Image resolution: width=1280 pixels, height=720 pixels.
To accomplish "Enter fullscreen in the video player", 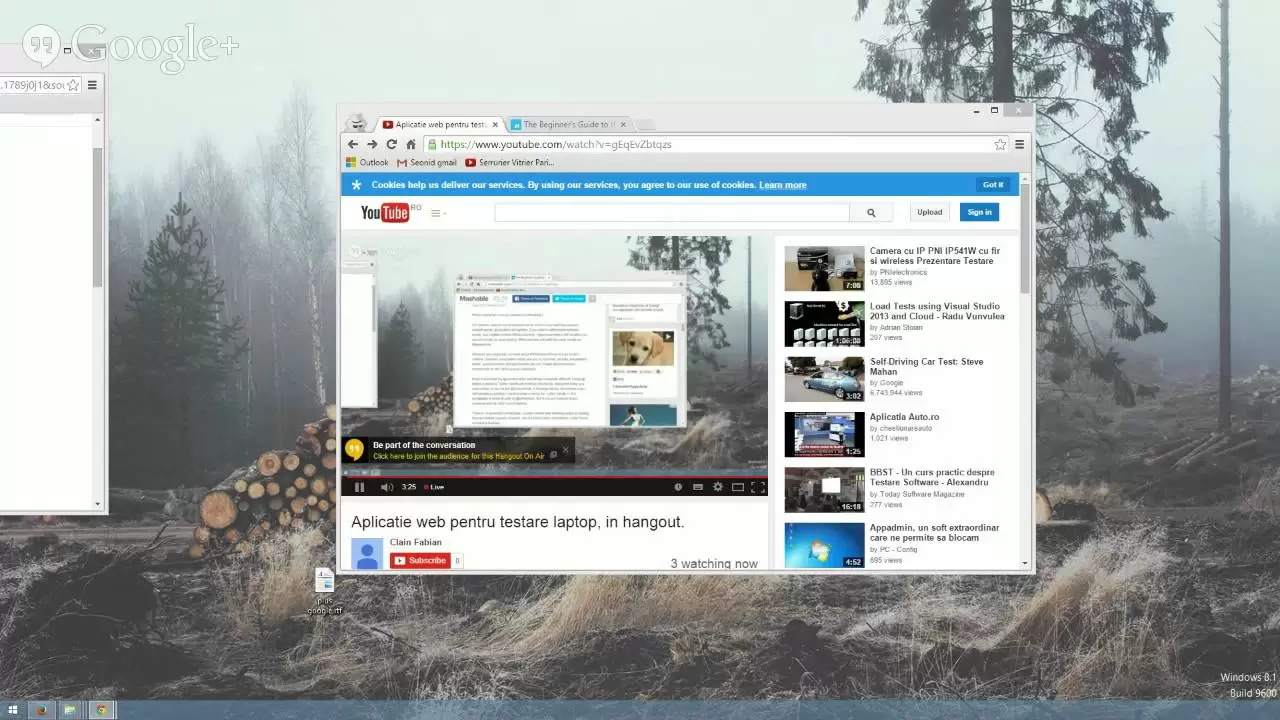I will coord(757,487).
